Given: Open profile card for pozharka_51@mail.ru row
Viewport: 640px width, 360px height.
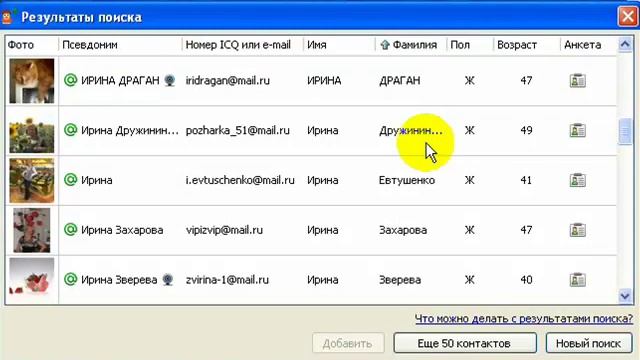Looking at the screenshot, I should 578,130.
